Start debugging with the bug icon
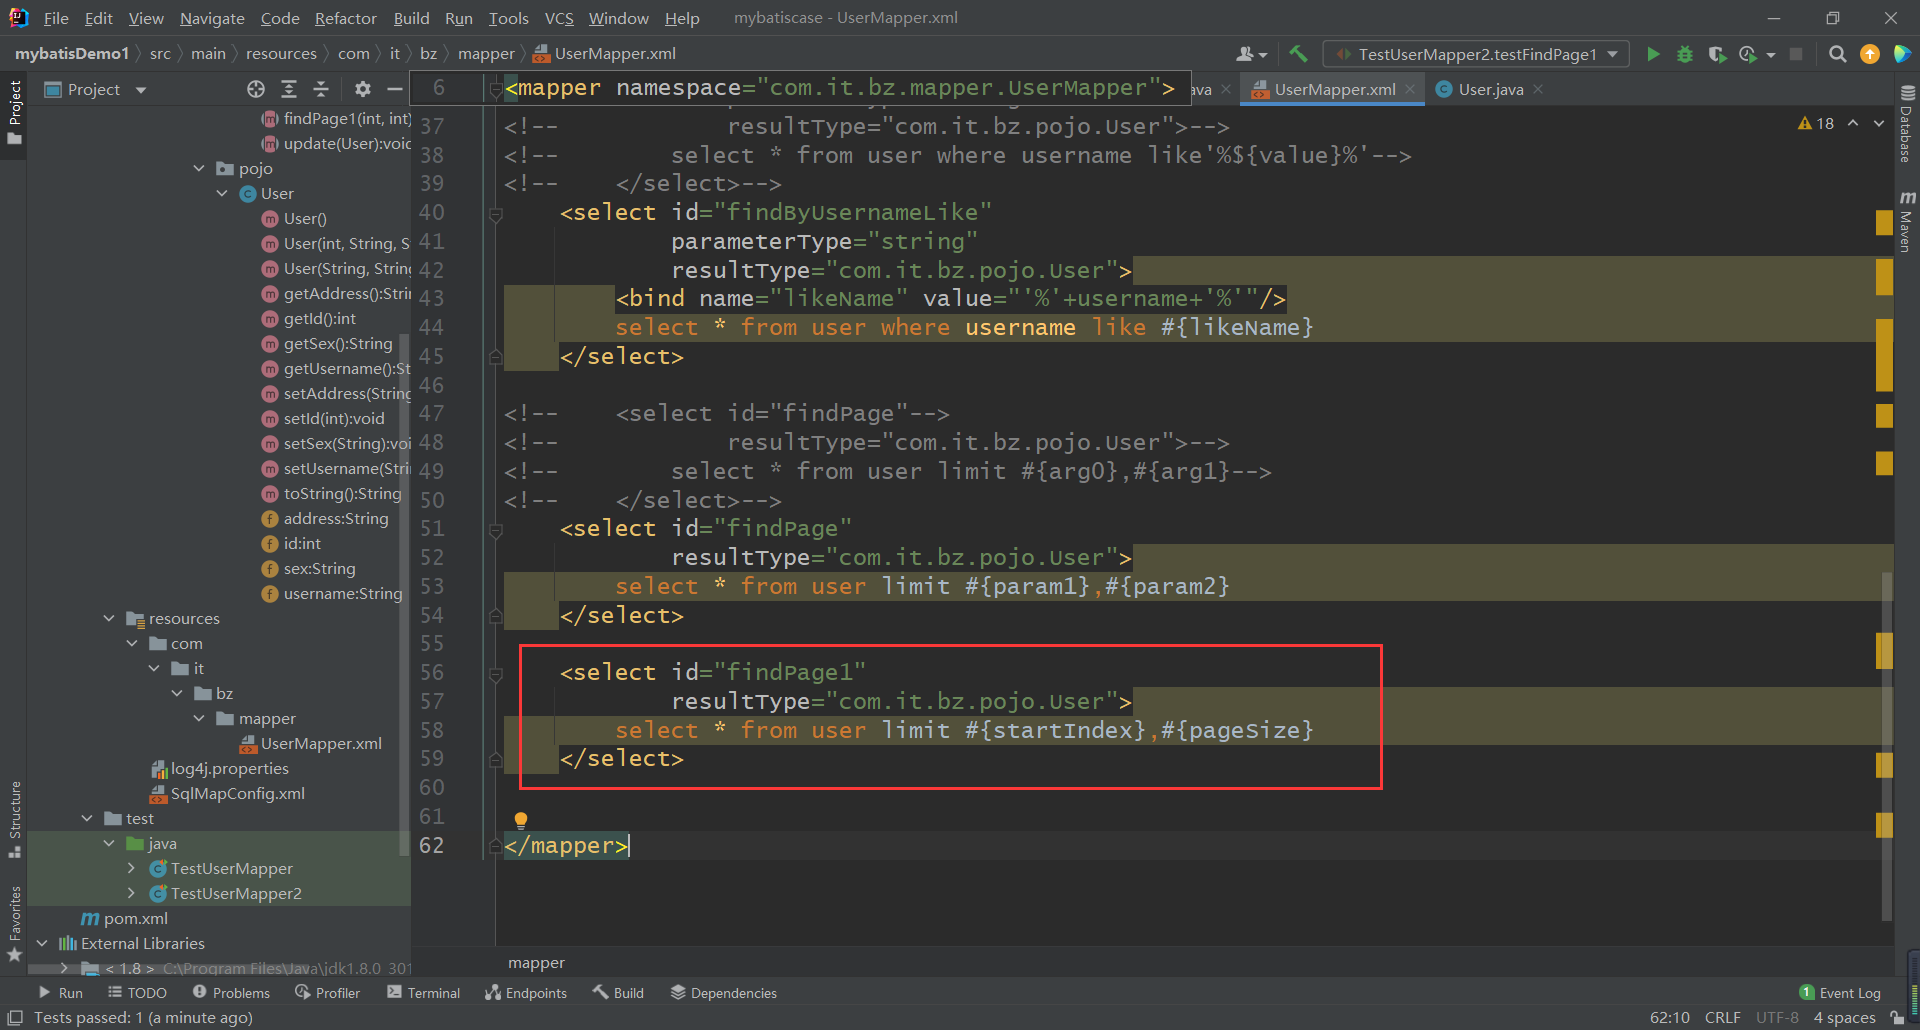The image size is (1920, 1030). click(x=1685, y=54)
